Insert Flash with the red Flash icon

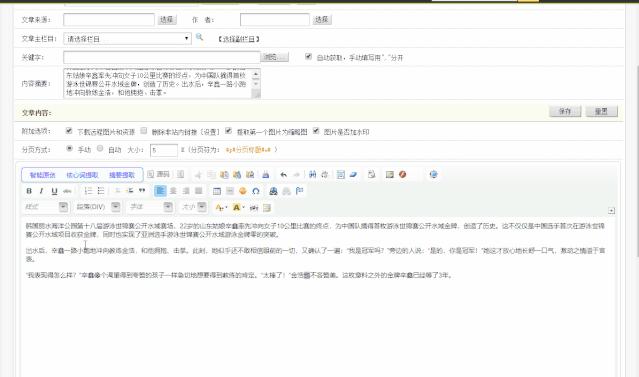click(403, 174)
